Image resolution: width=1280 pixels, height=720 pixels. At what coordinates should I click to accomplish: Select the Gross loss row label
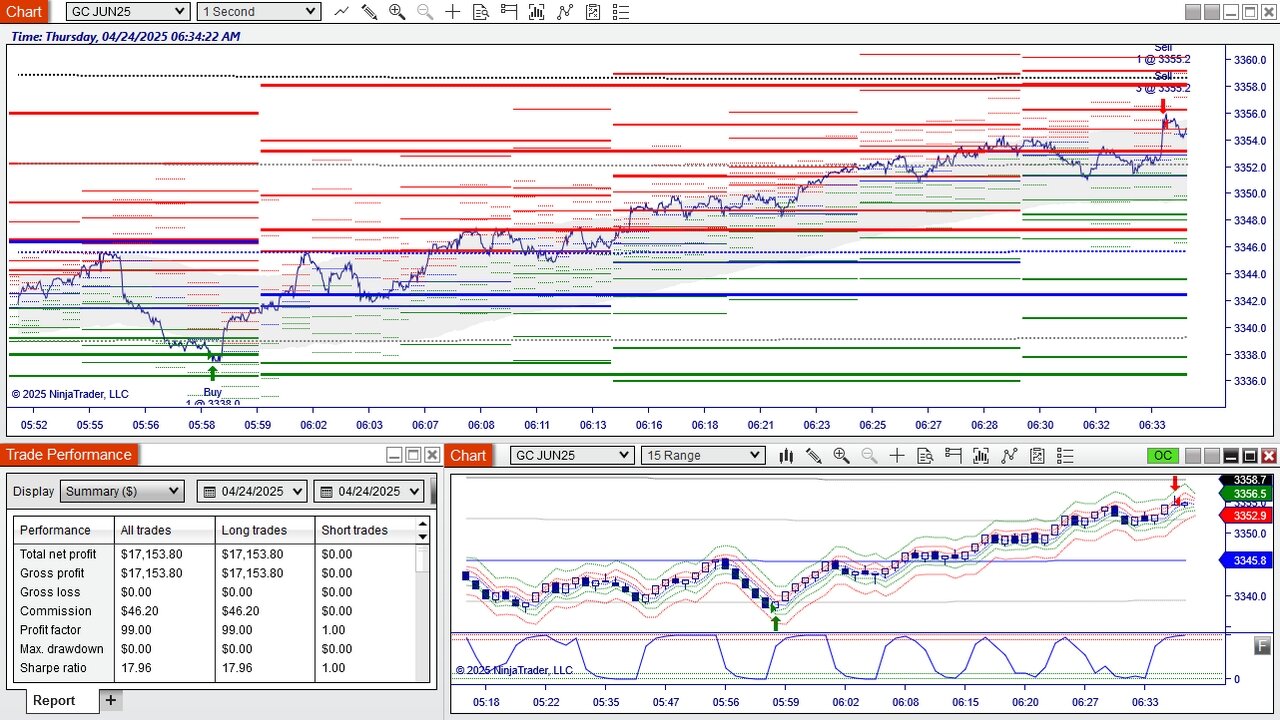[50, 592]
